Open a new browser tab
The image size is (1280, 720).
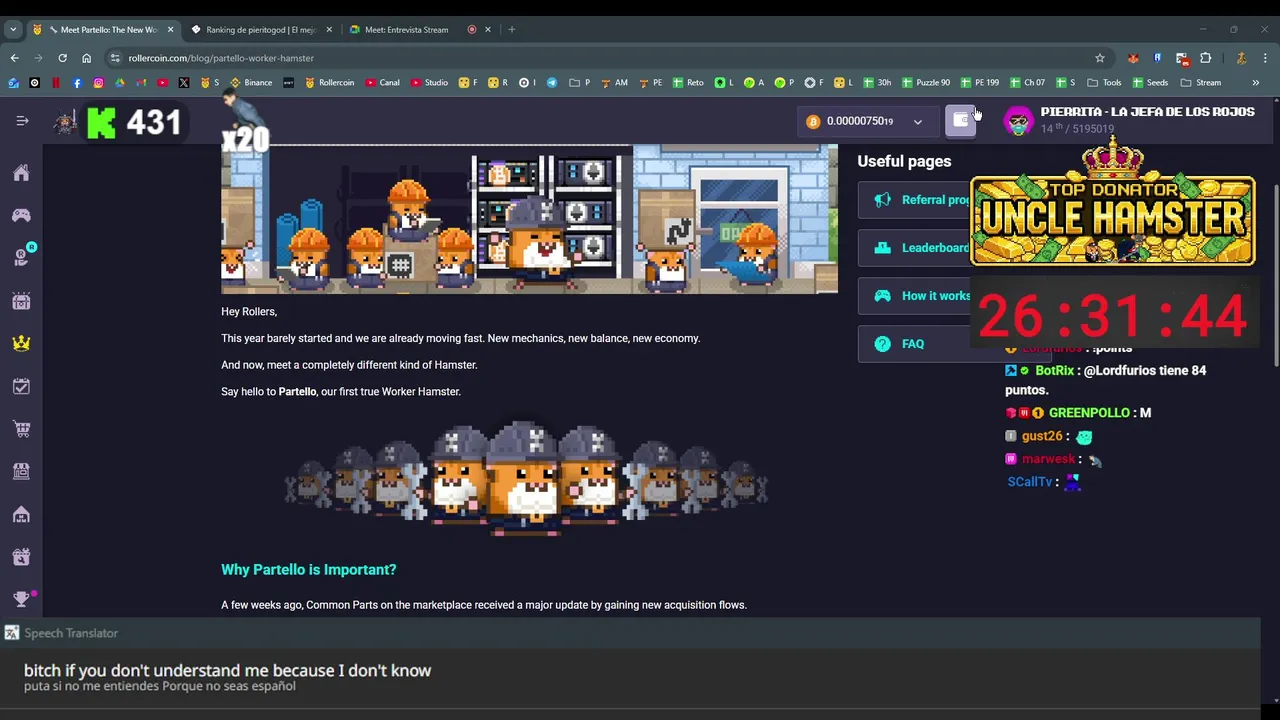[x=511, y=30]
